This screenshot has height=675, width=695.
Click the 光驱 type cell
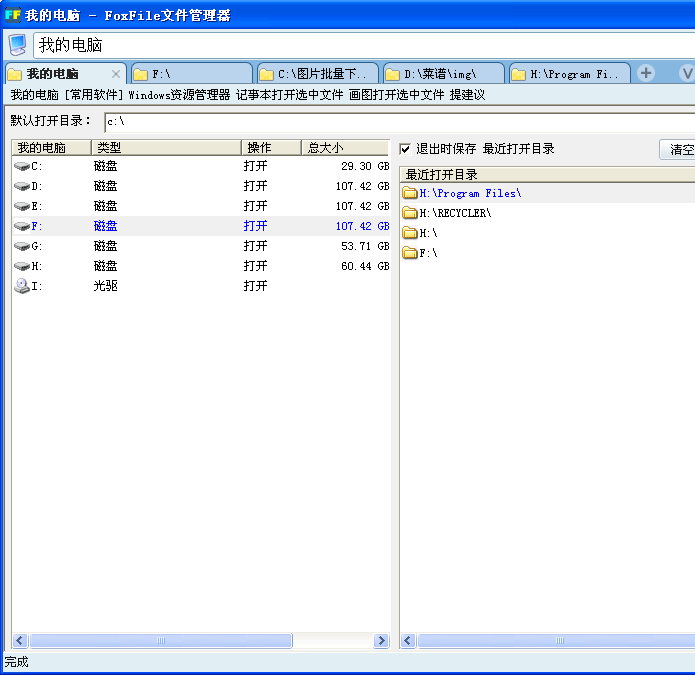point(105,286)
